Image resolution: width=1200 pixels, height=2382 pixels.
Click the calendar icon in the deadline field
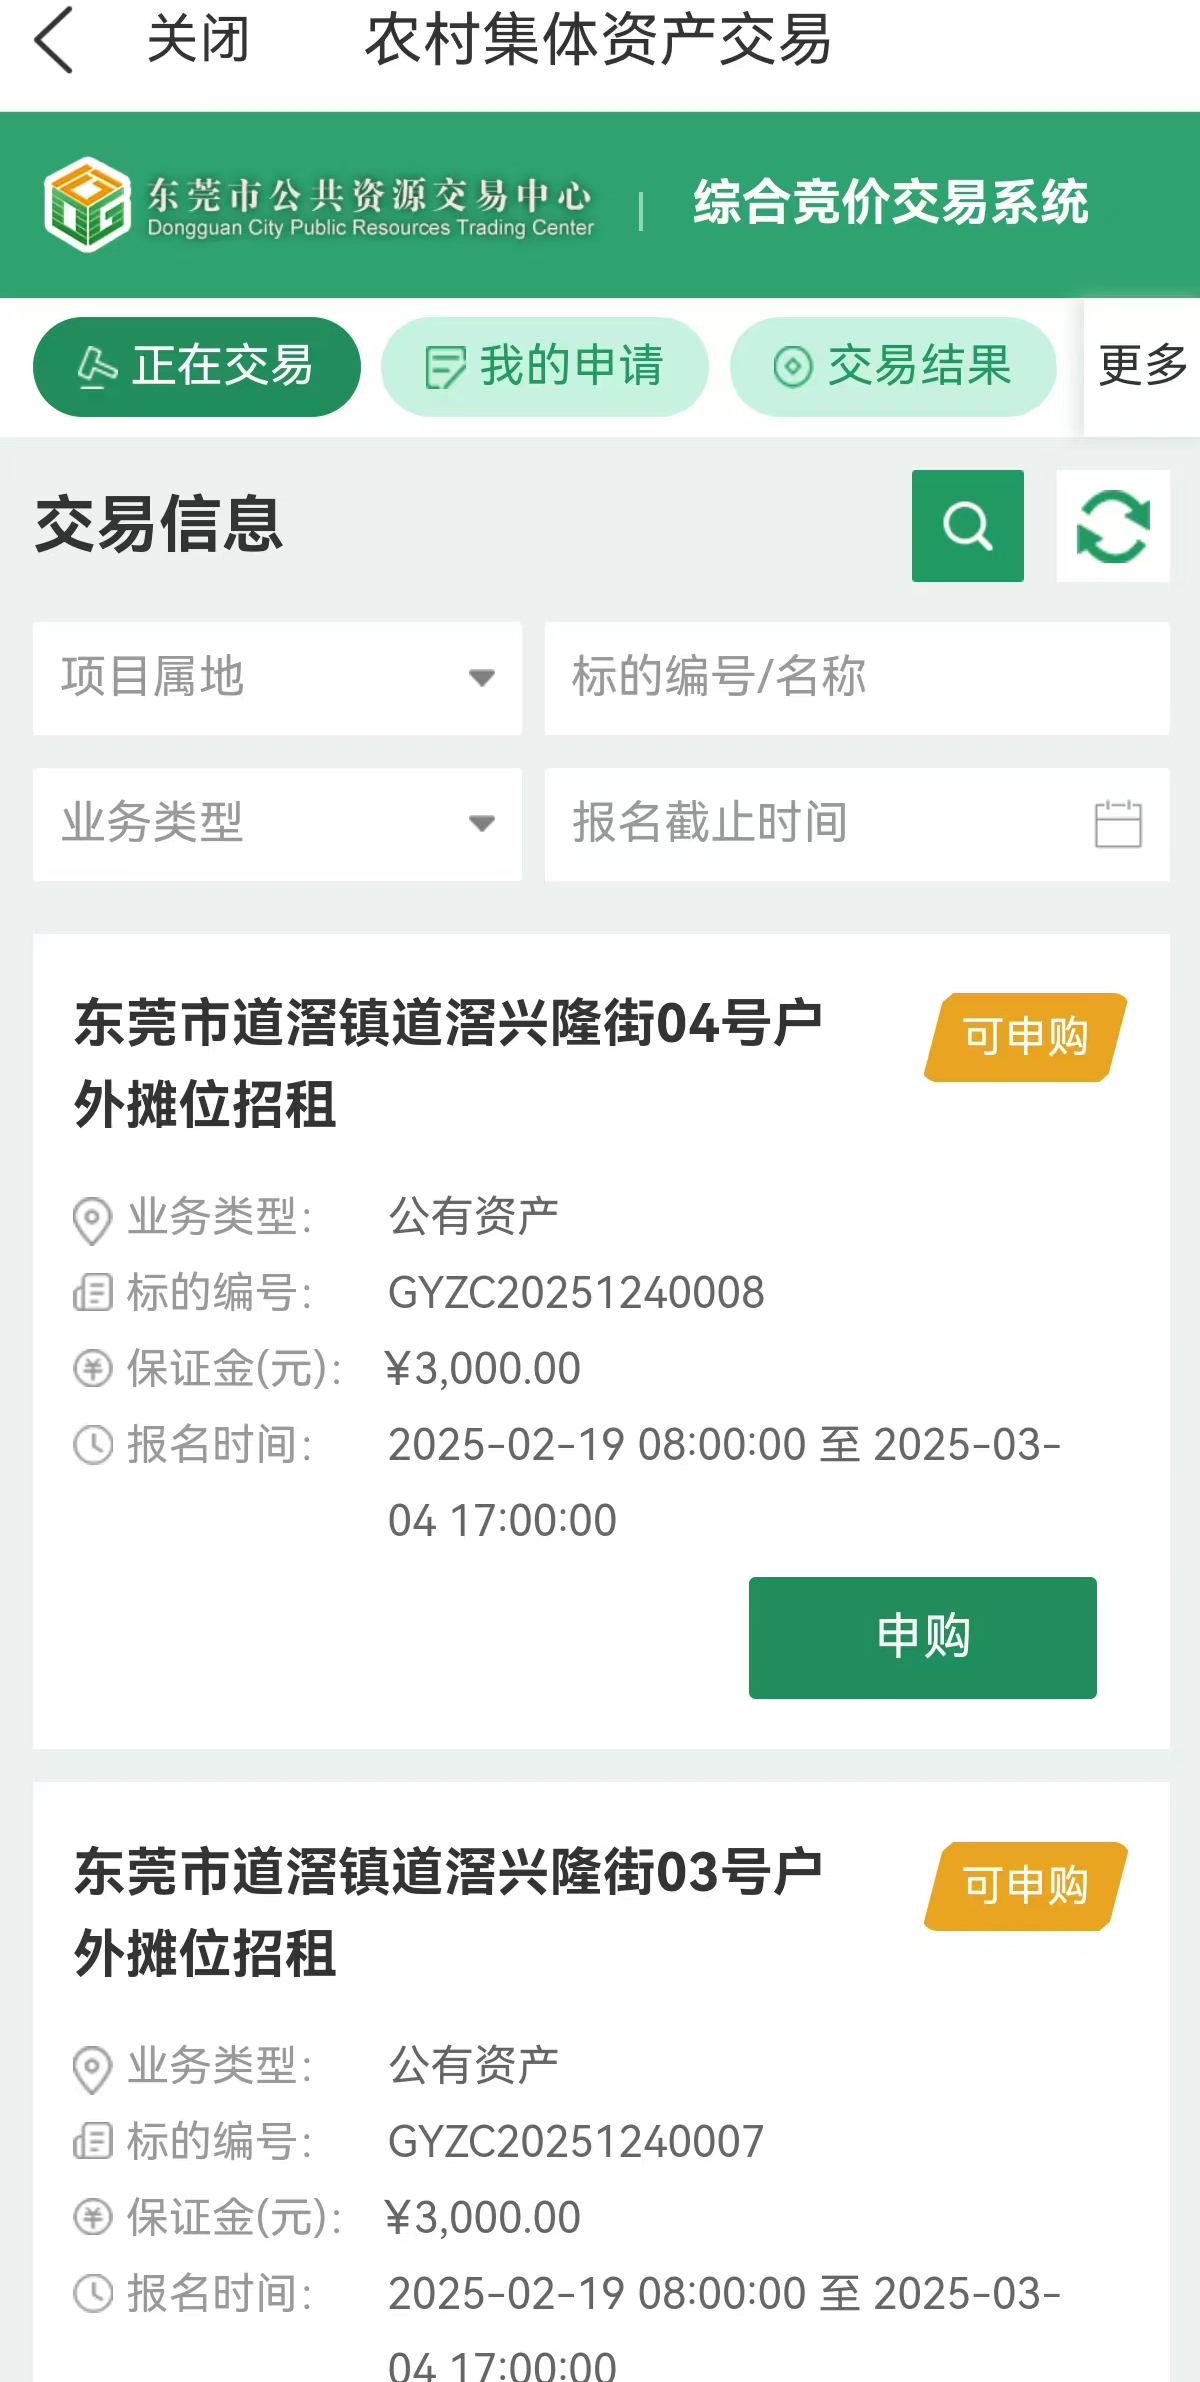tap(1118, 824)
